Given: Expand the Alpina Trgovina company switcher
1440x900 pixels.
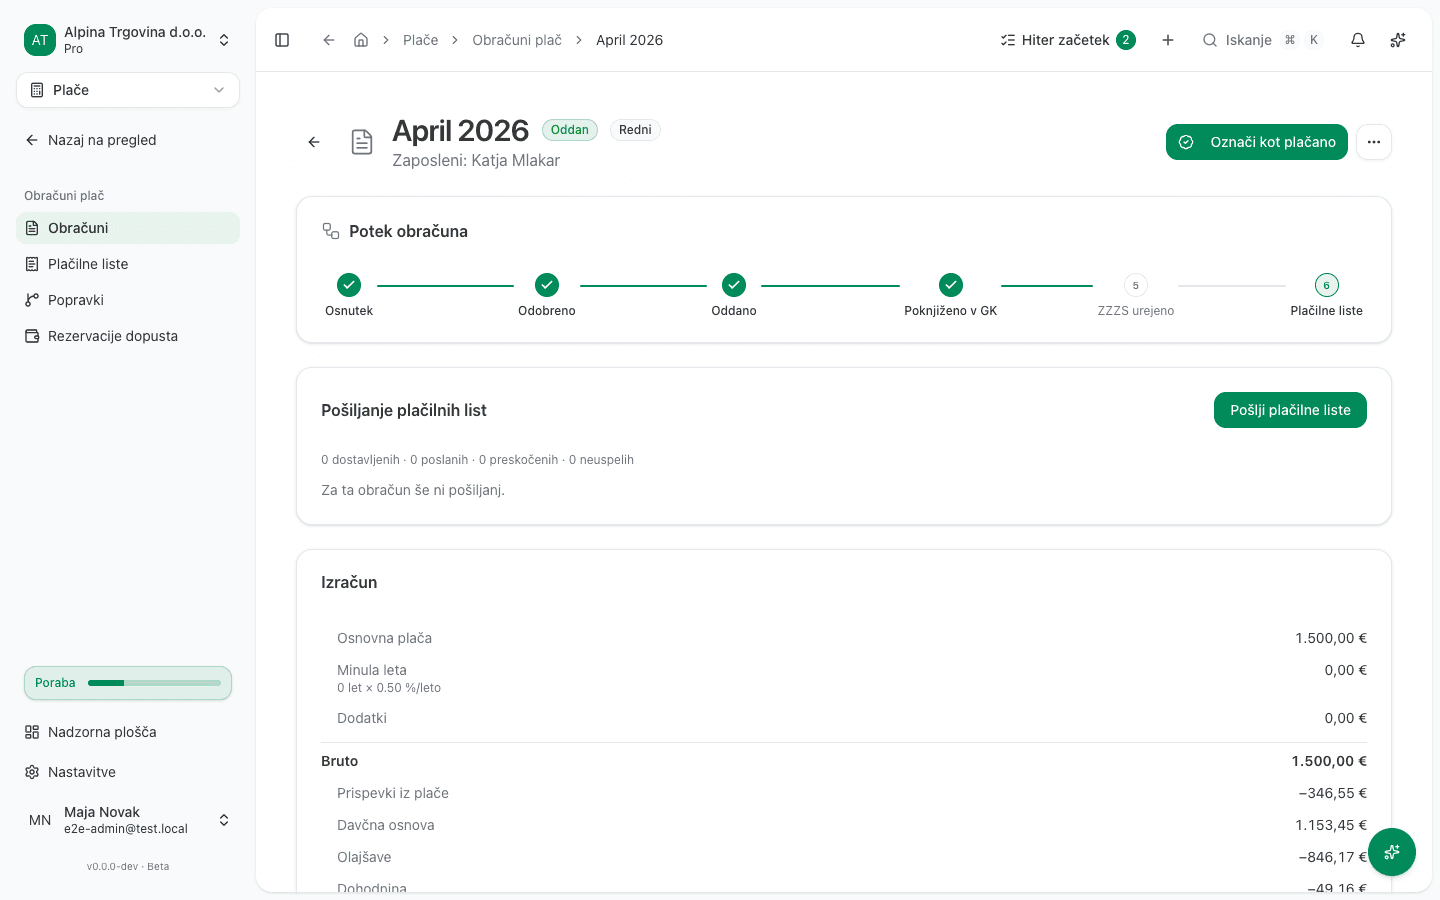Looking at the screenshot, I should coord(128,40).
